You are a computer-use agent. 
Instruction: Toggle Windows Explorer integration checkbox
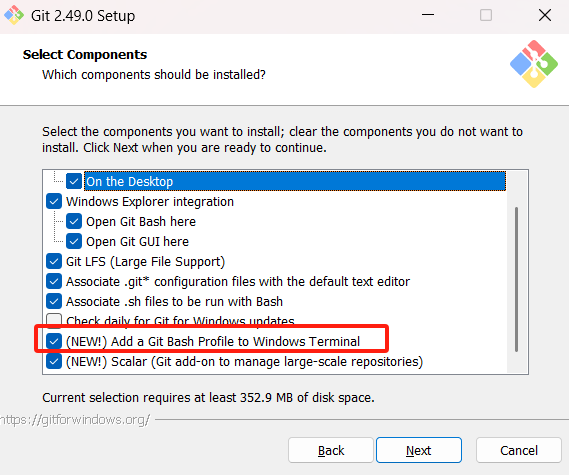(54, 201)
